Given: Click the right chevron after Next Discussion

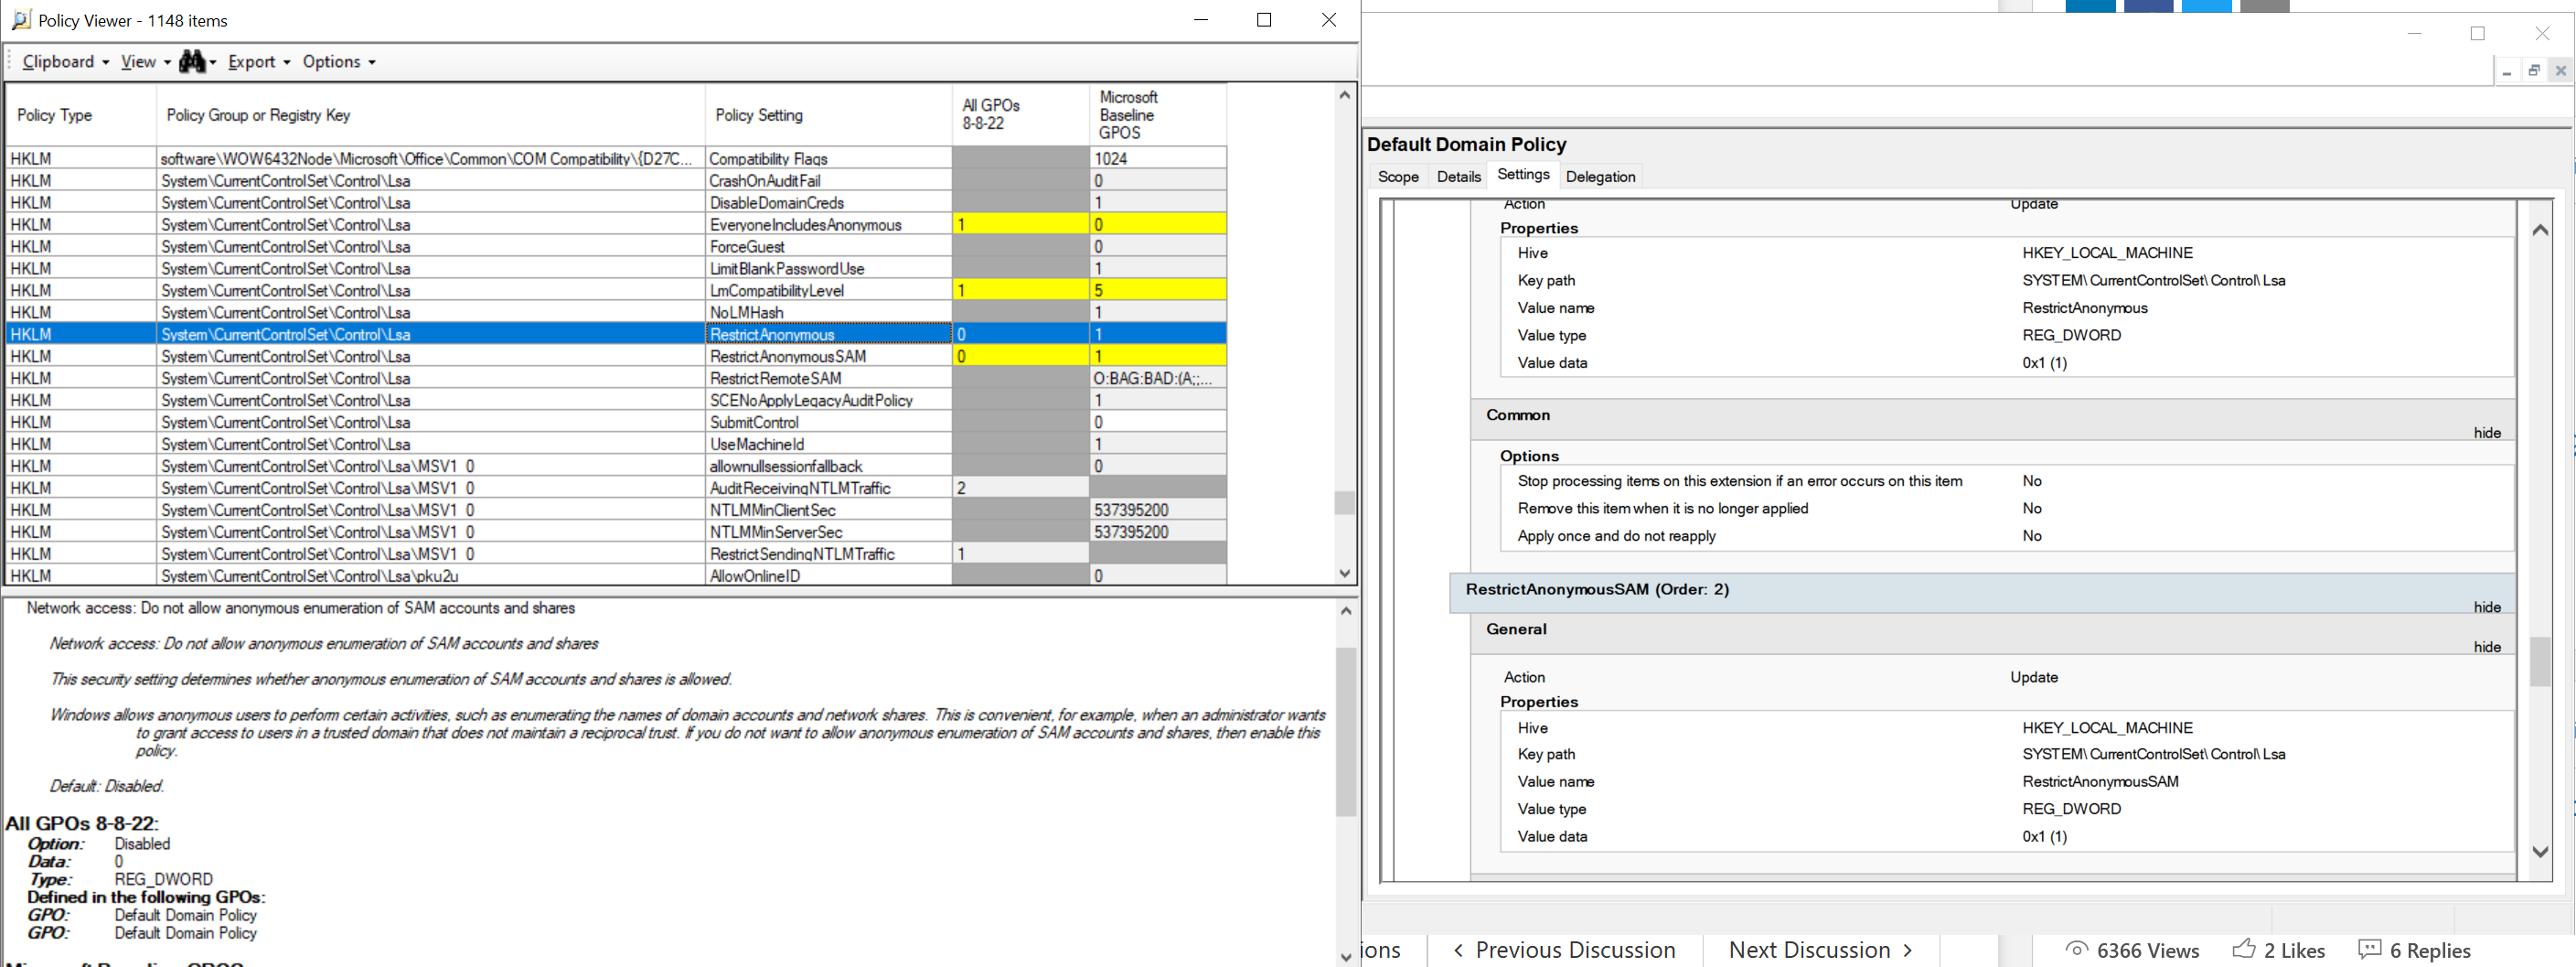Looking at the screenshot, I should pyautogui.click(x=1907, y=950).
